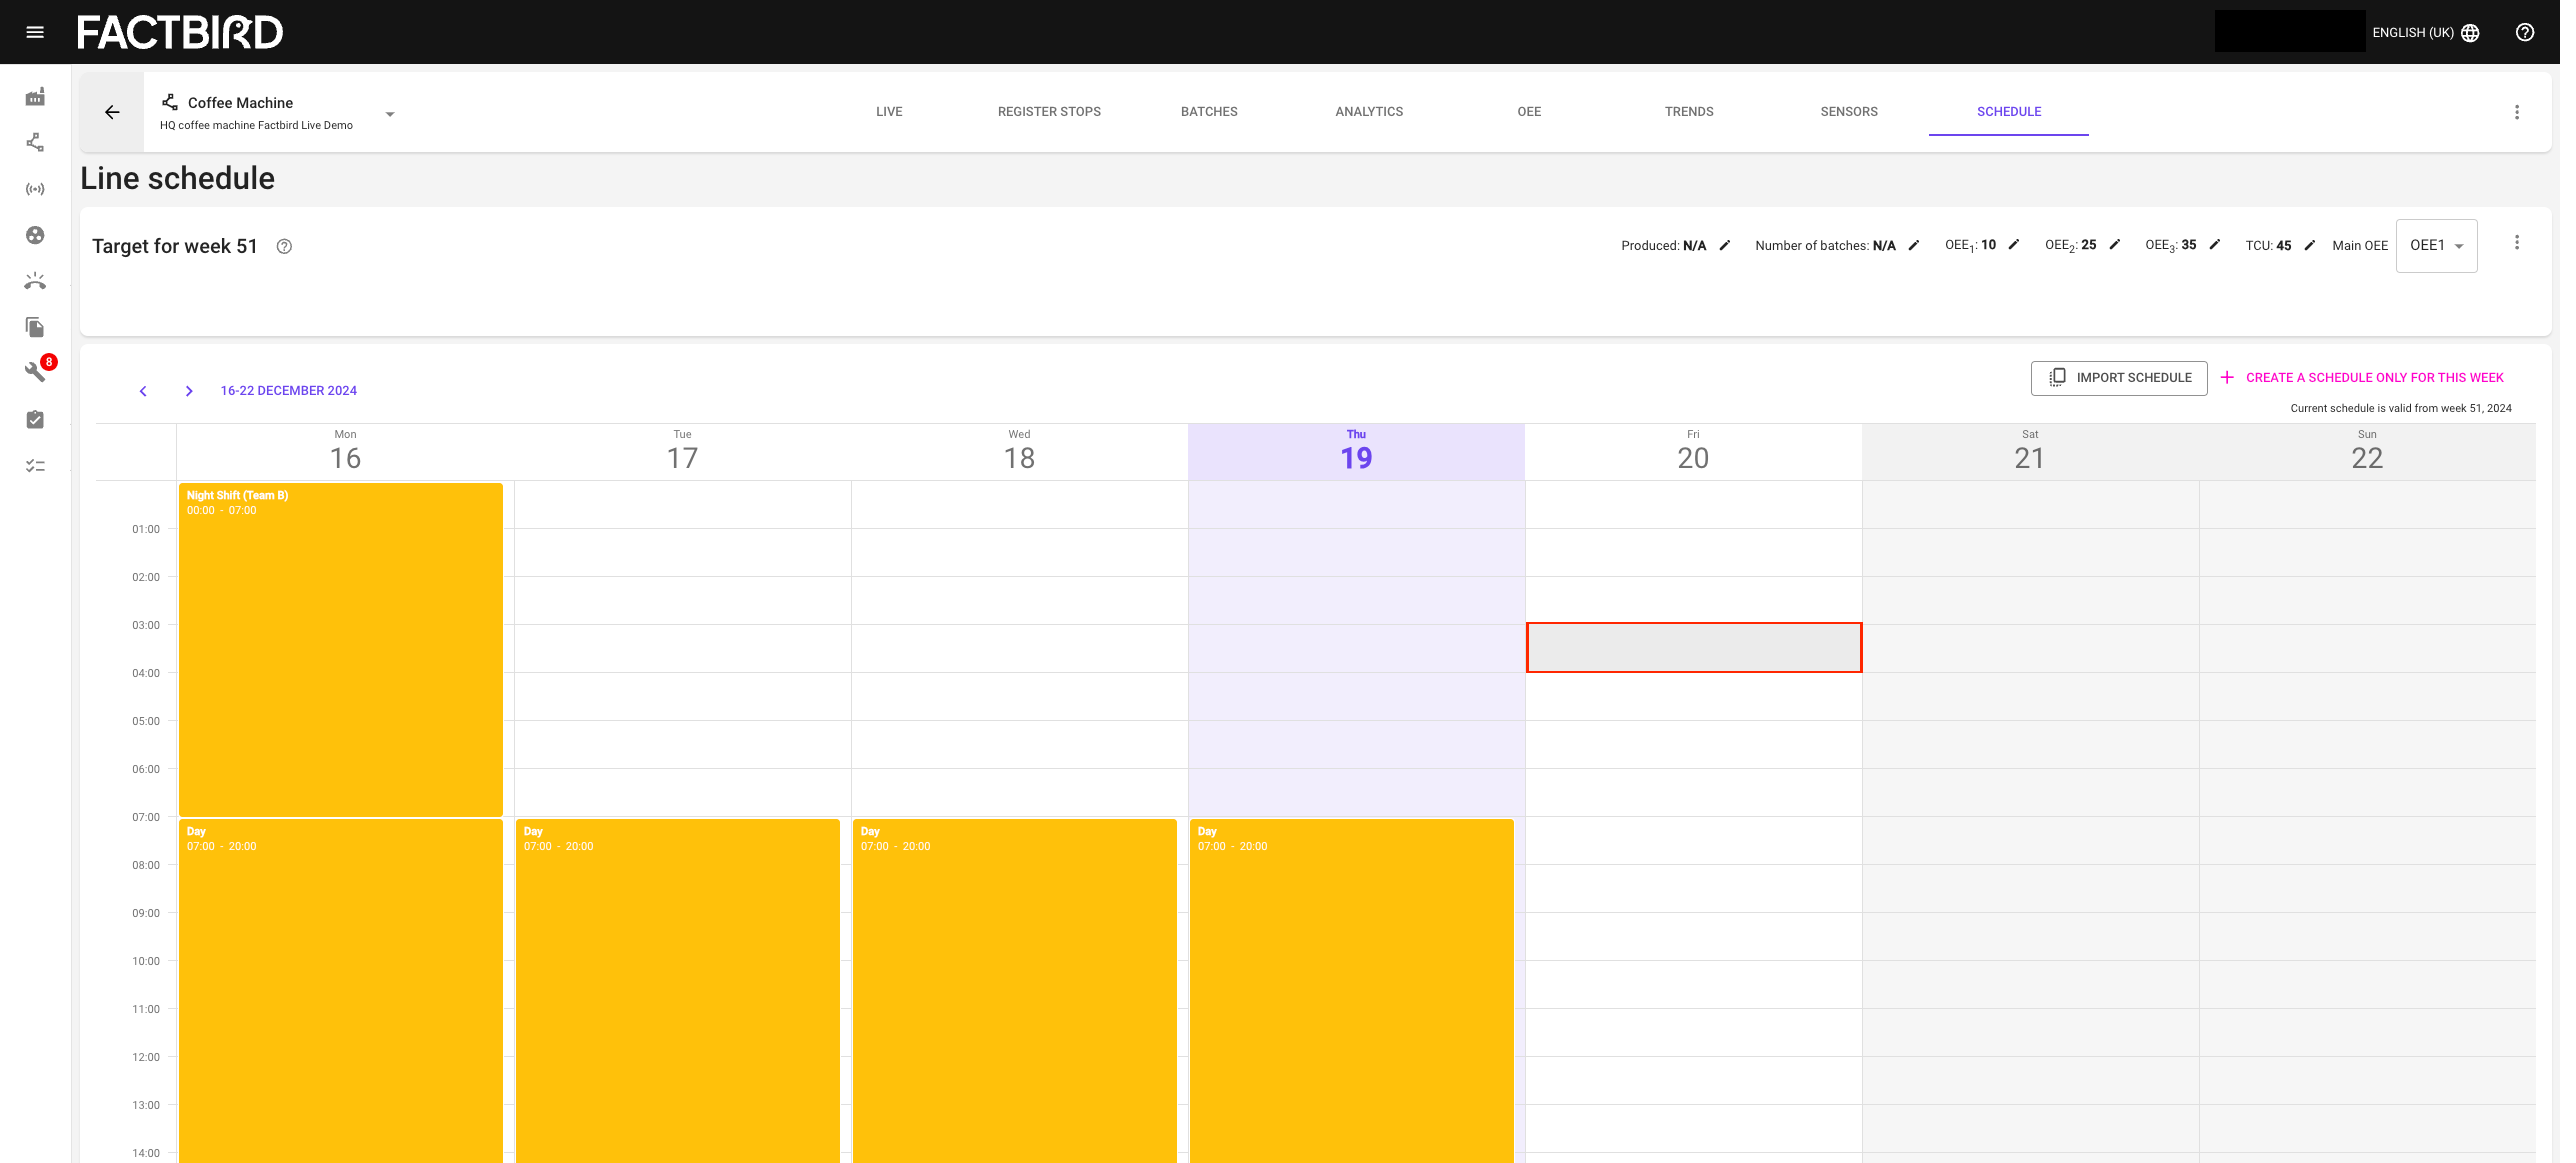Switch to the LIVE tab

click(x=889, y=112)
